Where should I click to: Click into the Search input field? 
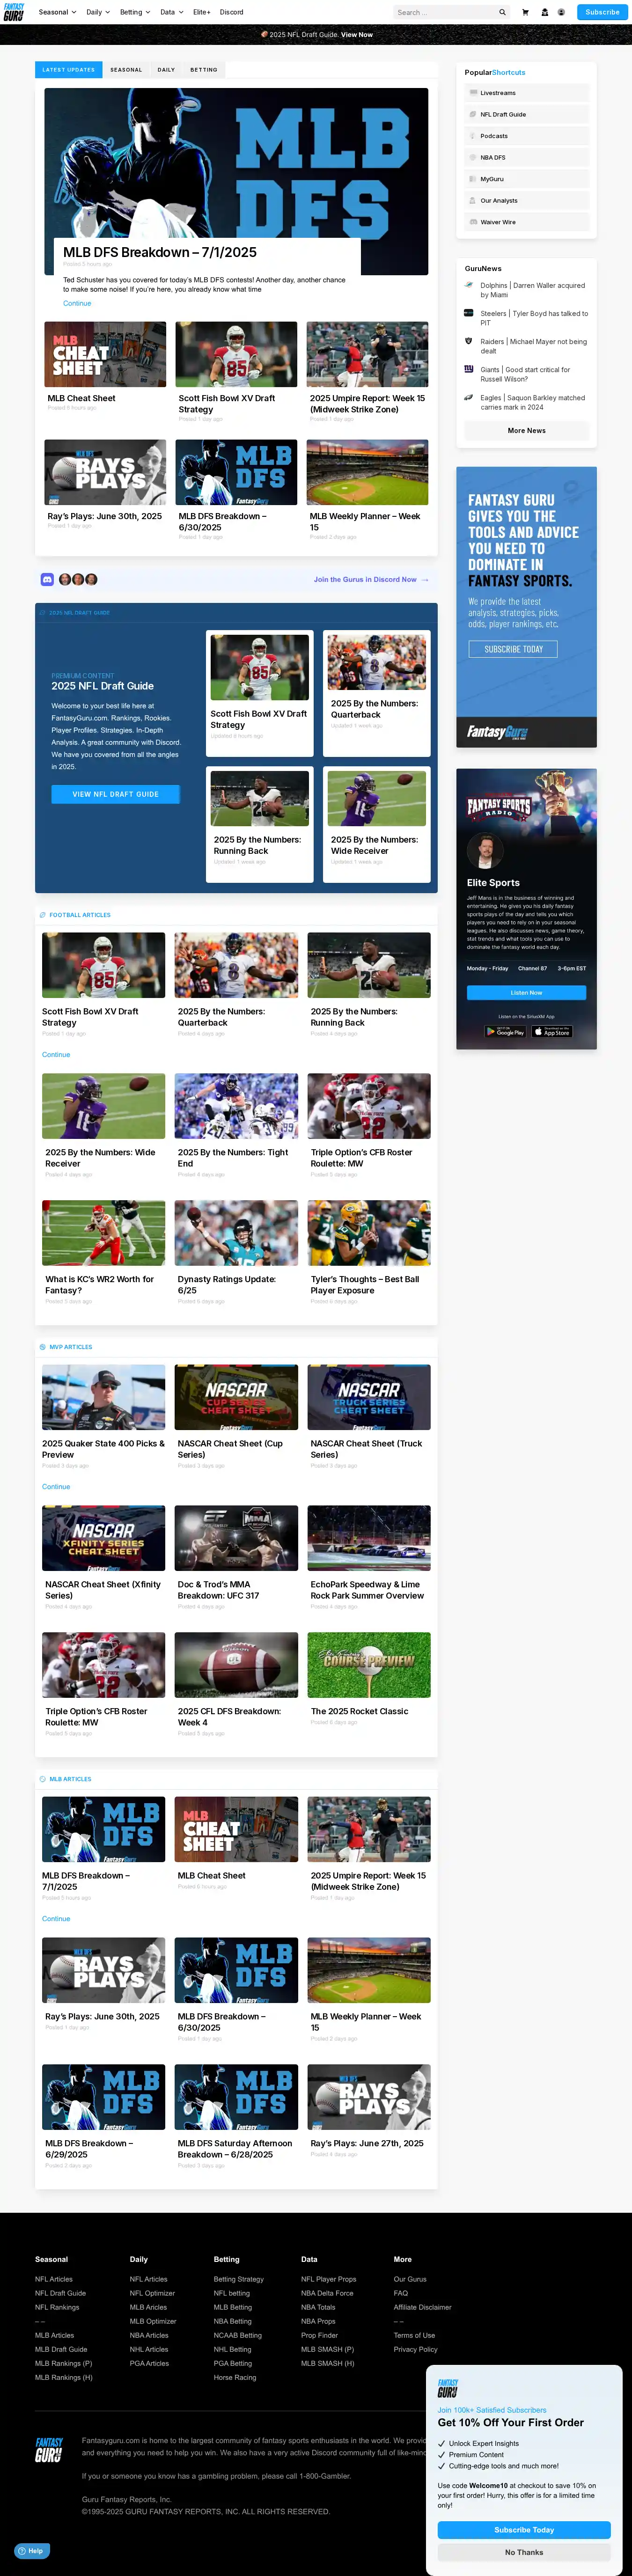pos(445,12)
